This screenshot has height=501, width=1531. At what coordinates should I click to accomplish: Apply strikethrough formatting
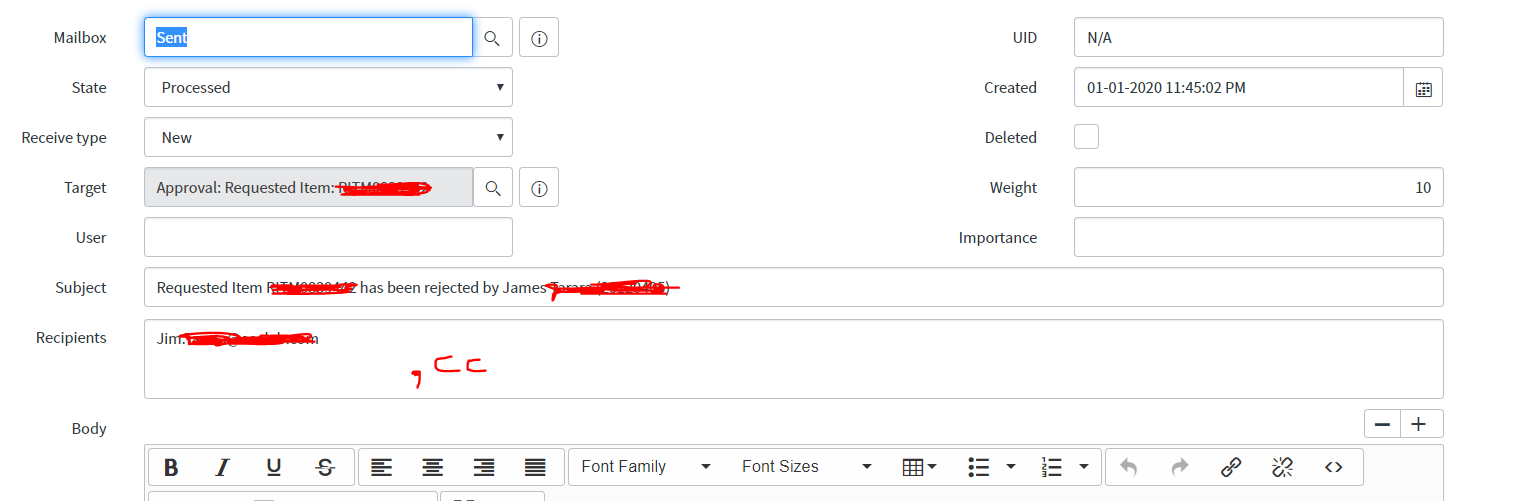pos(325,467)
